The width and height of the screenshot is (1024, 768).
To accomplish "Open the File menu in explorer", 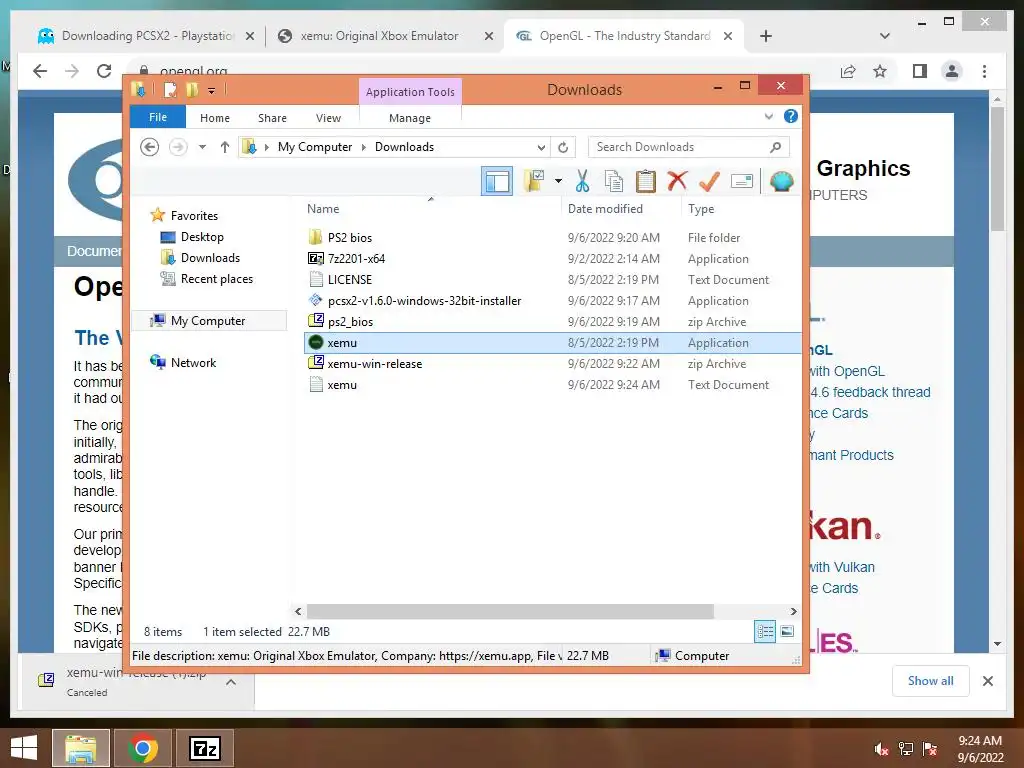I will pos(158,117).
